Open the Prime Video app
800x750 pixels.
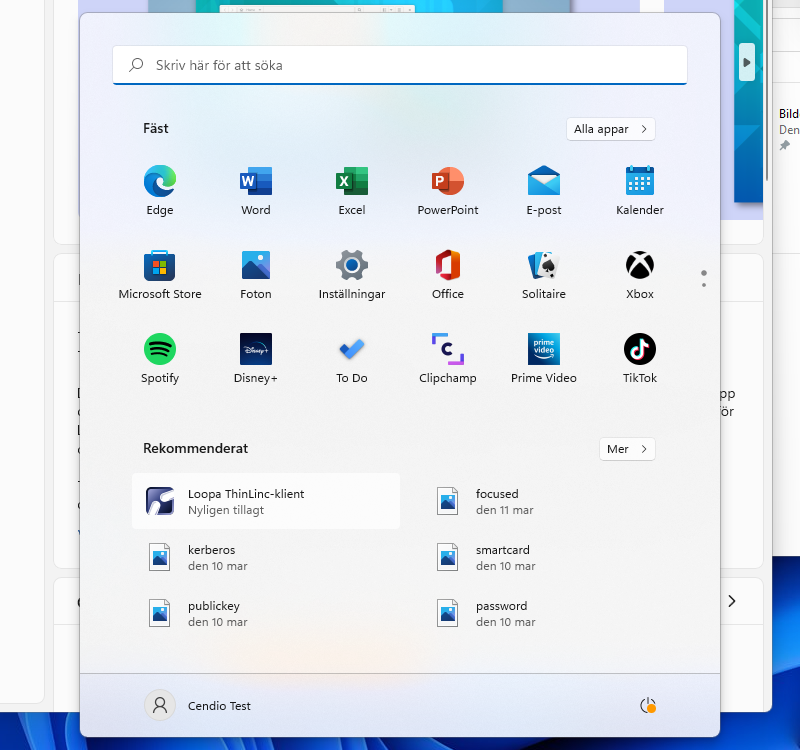pos(543,359)
